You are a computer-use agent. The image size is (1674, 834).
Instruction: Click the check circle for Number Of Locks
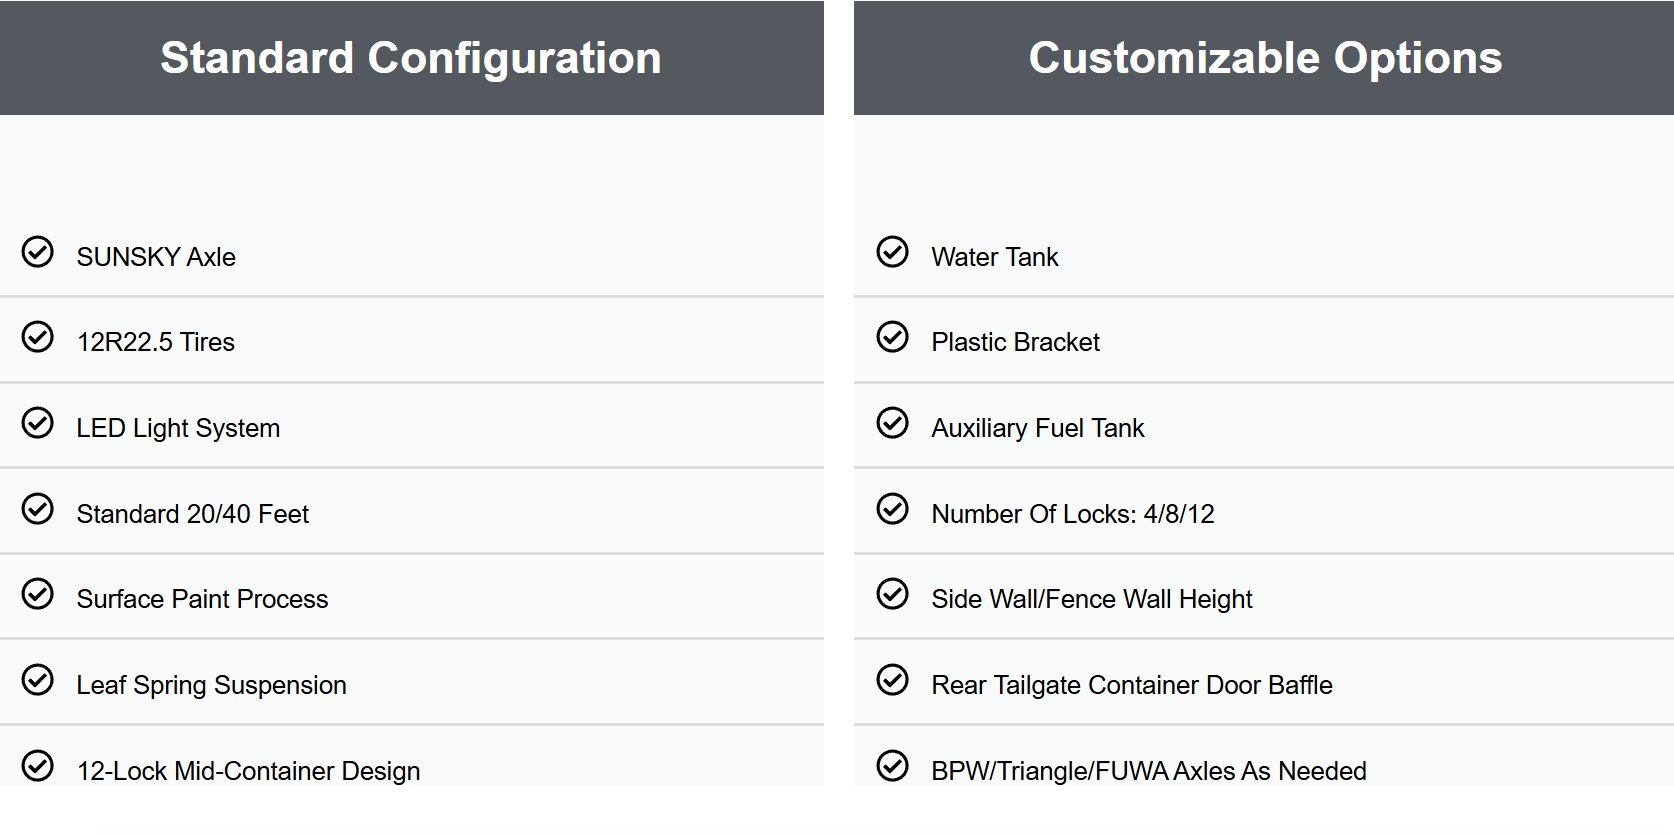click(x=892, y=509)
